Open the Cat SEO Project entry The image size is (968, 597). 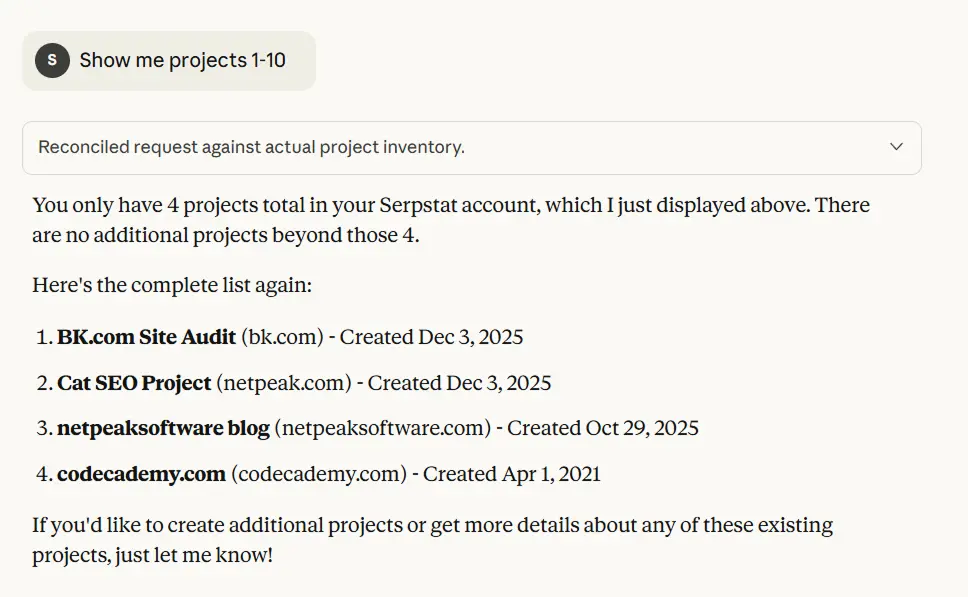point(133,383)
